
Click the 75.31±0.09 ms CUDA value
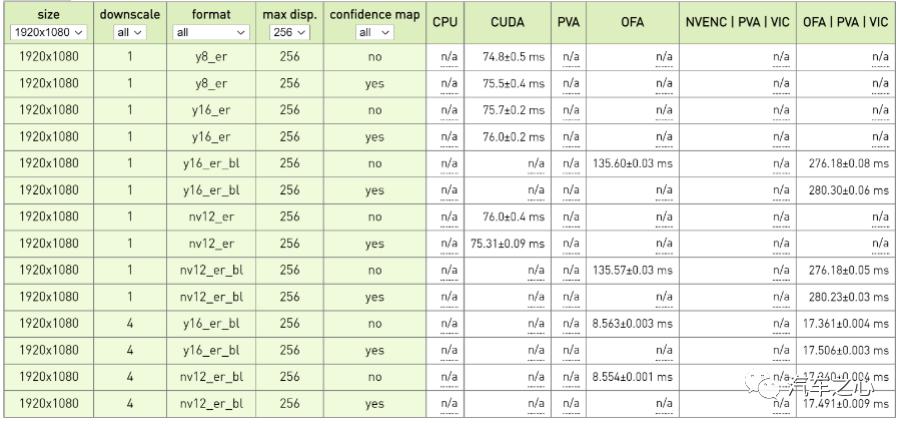point(507,243)
